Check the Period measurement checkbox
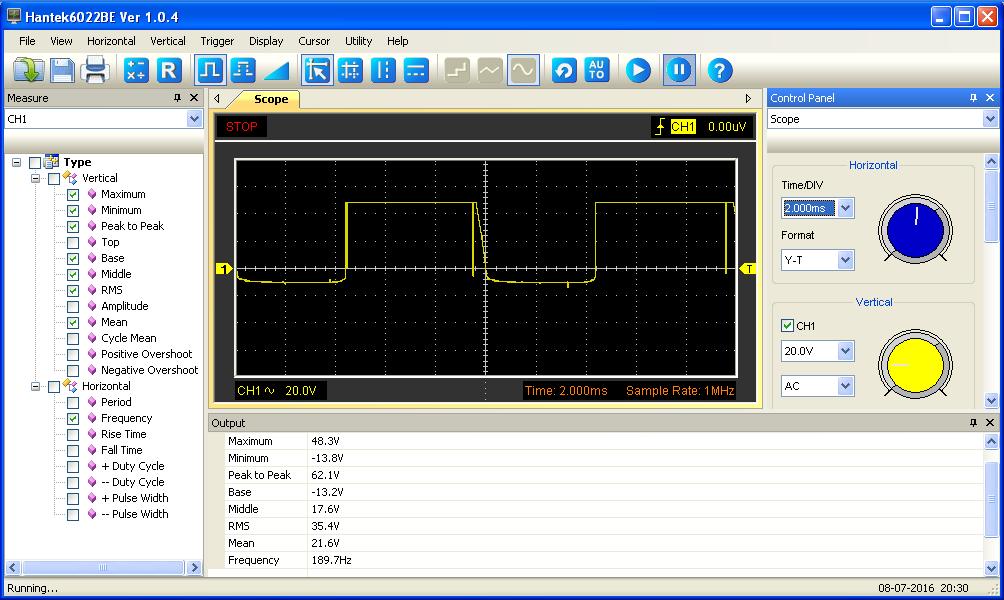 [73, 403]
